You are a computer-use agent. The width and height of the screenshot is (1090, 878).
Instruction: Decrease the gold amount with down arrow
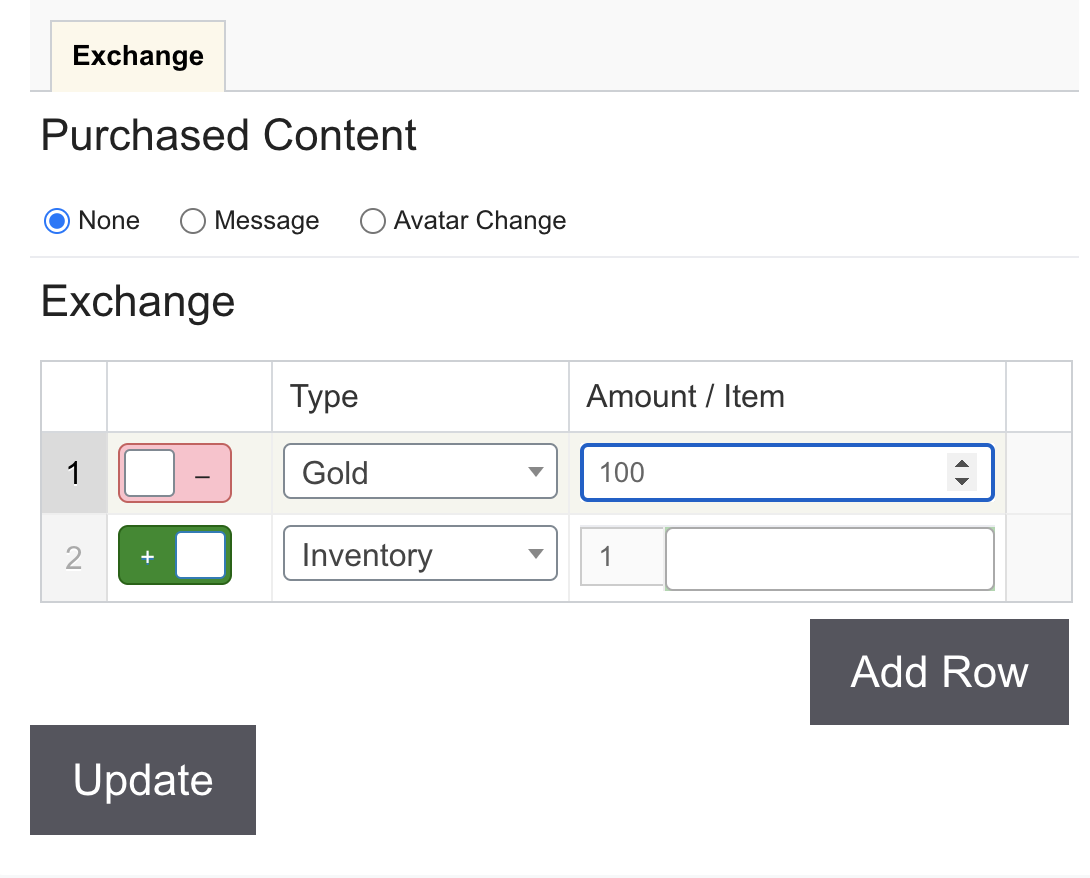962,481
